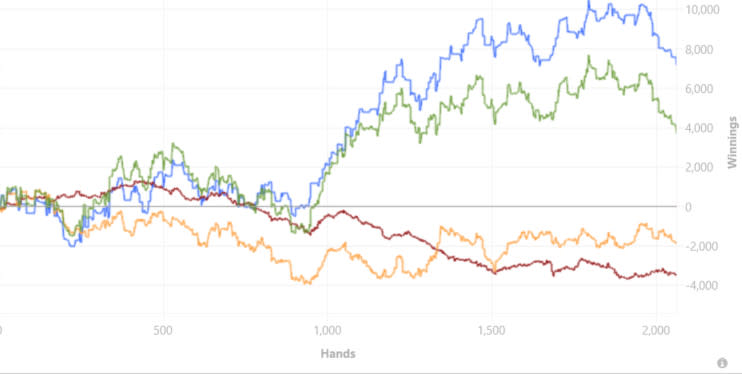Click the 6,000 winnings axis label
Image resolution: width=742 pixels, height=374 pixels.
[x=699, y=89]
